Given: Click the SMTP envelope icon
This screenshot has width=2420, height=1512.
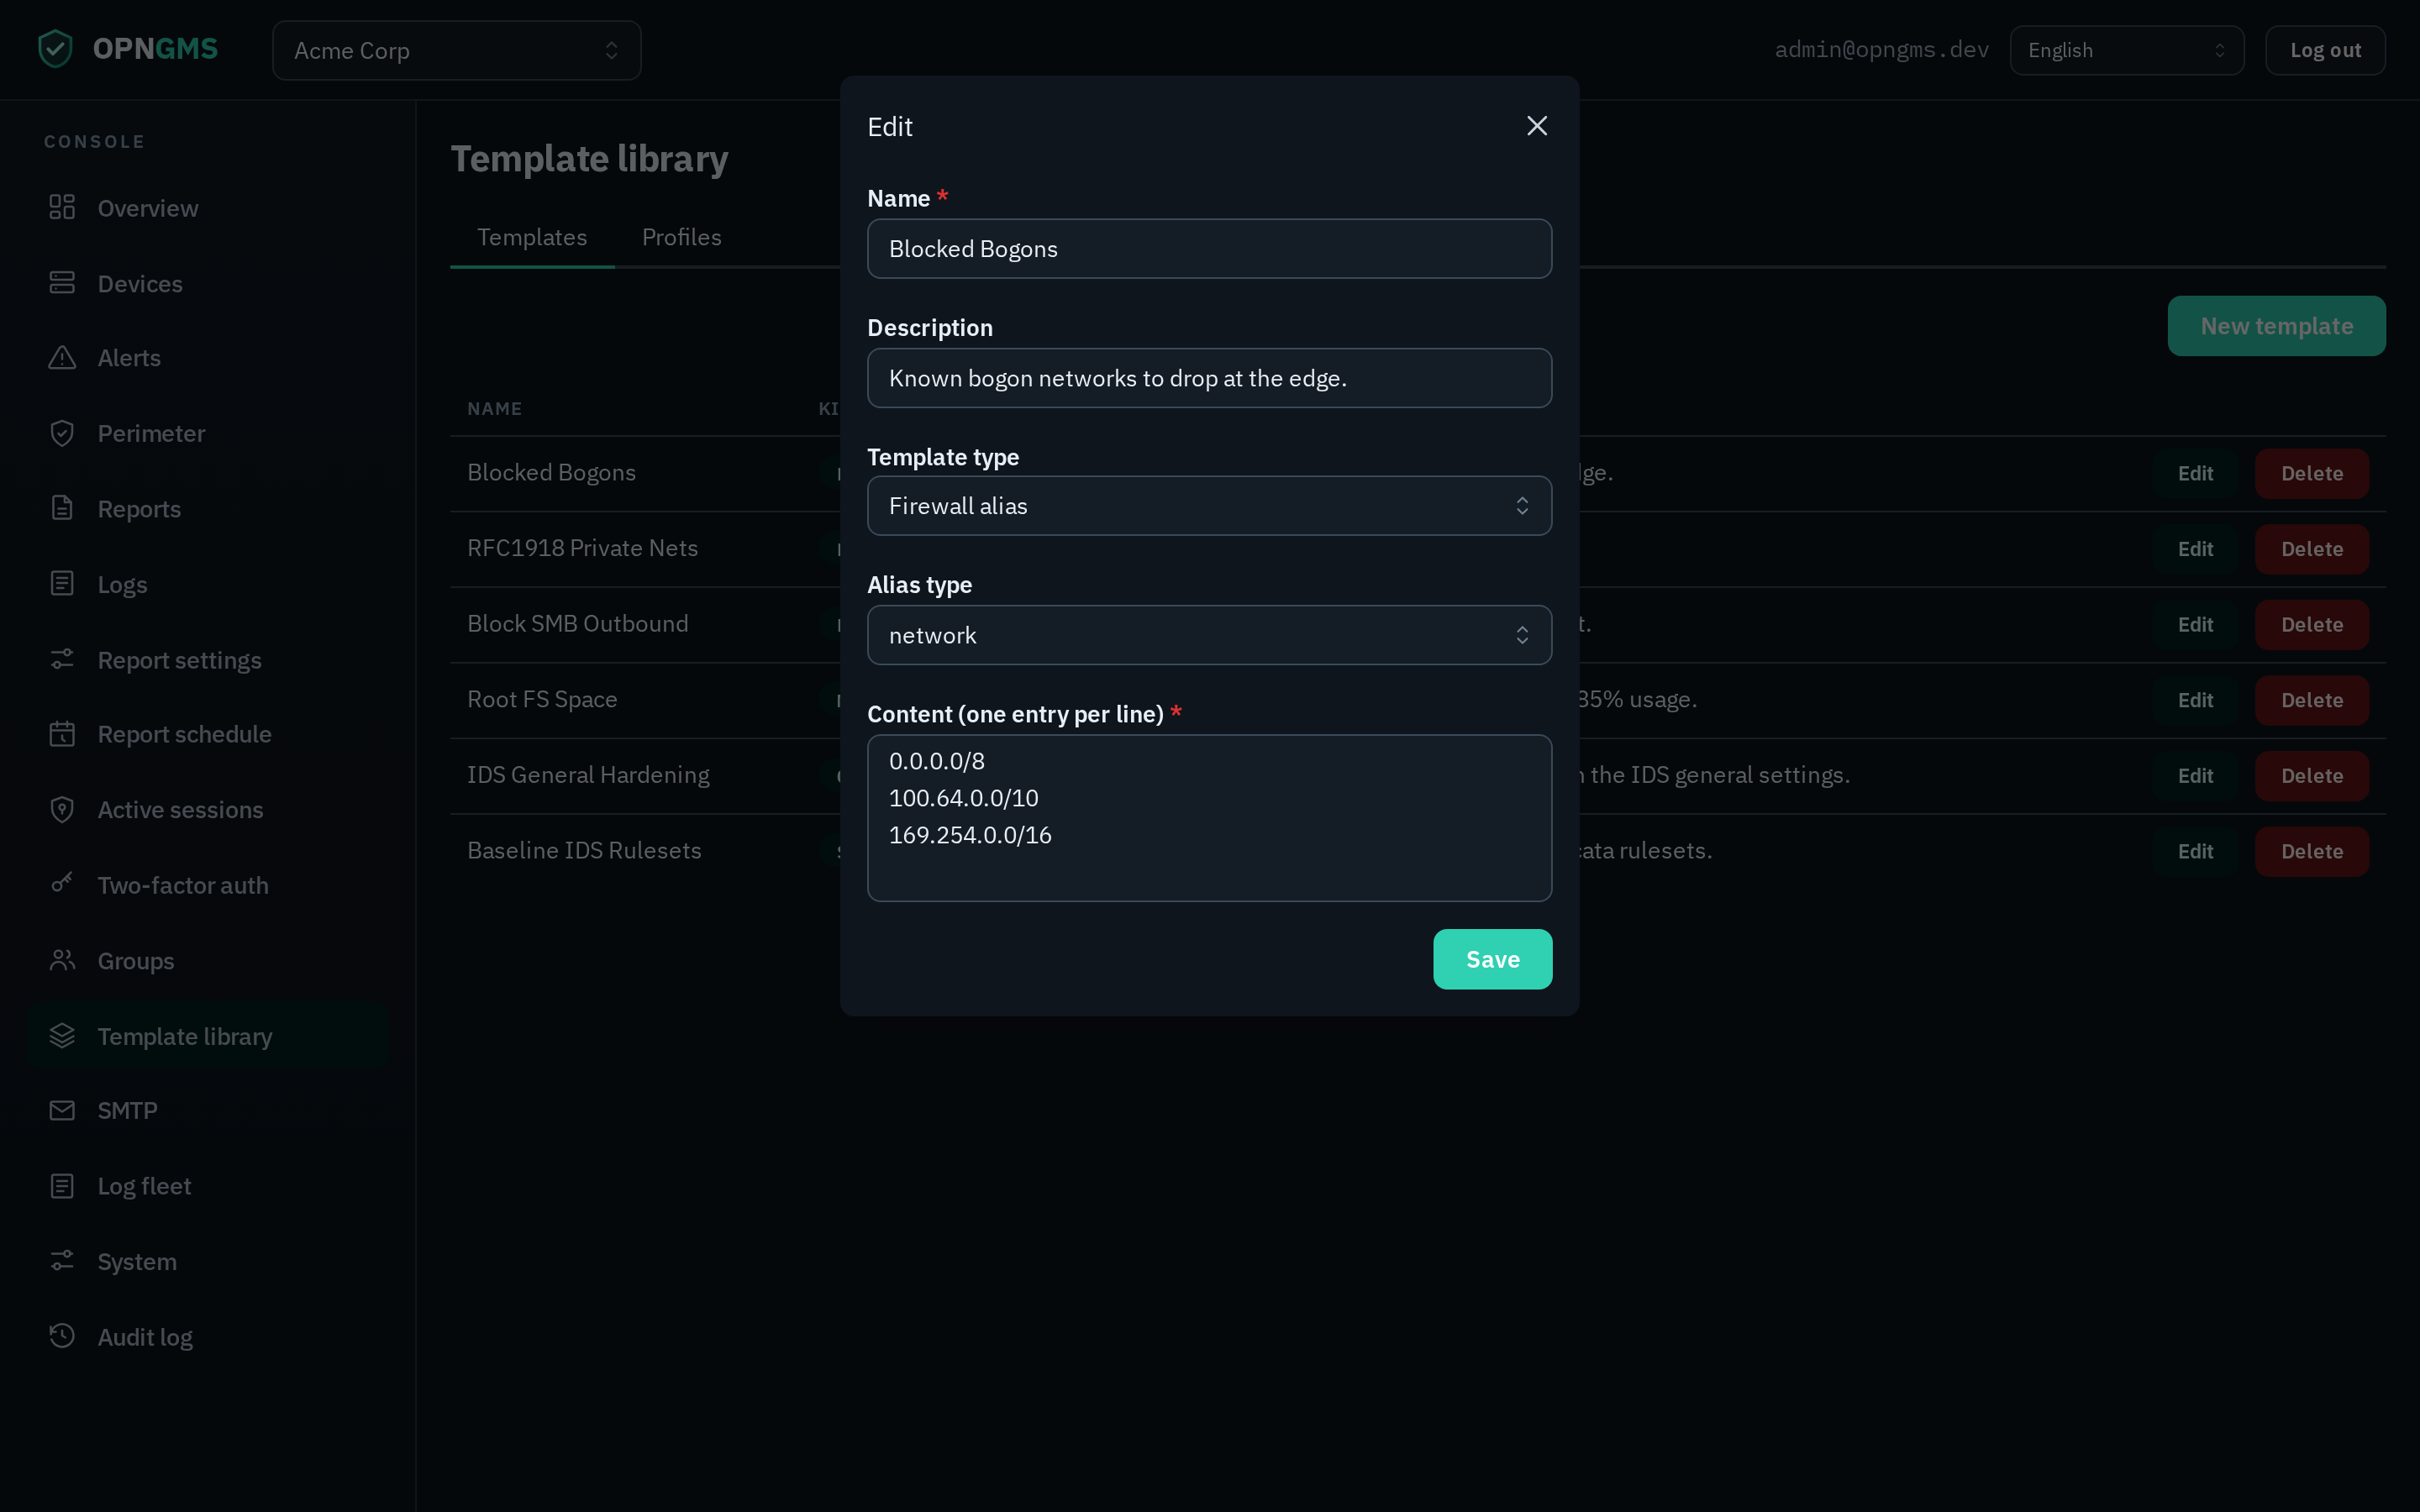Looking at the screenshot, I should click(x=62, y=1110).
